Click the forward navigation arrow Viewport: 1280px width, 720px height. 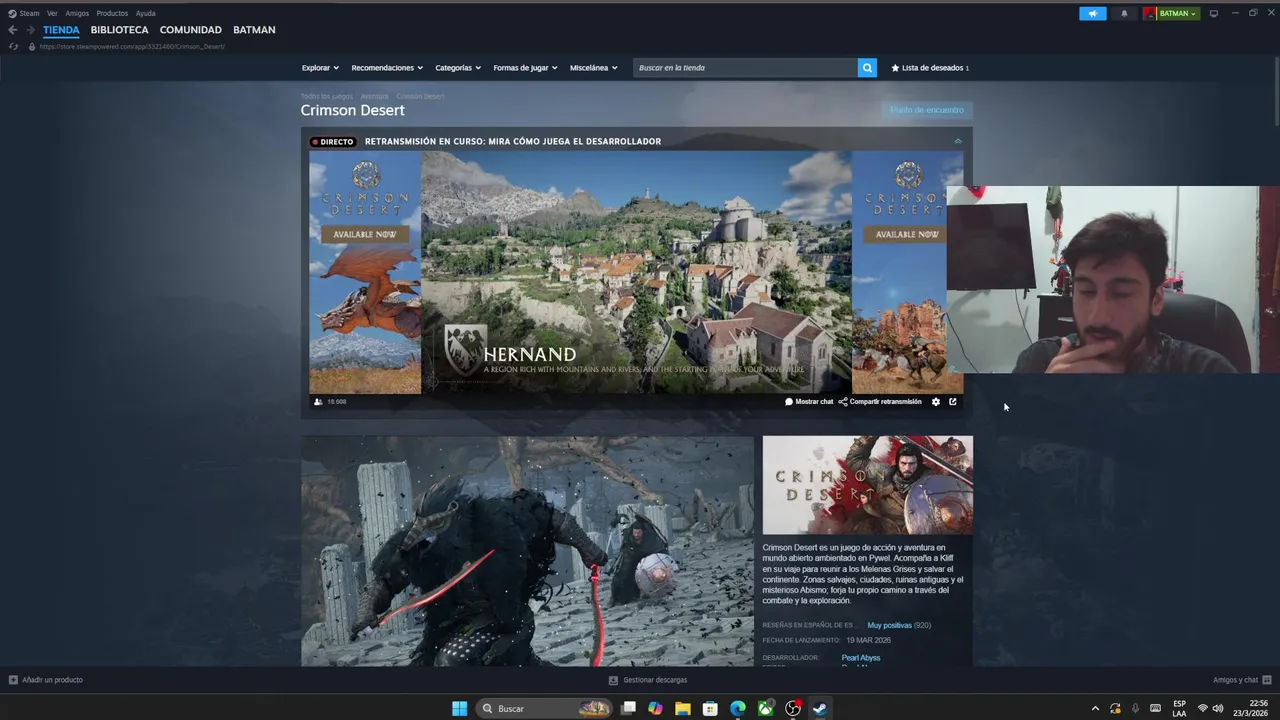(x=31, y=30)
